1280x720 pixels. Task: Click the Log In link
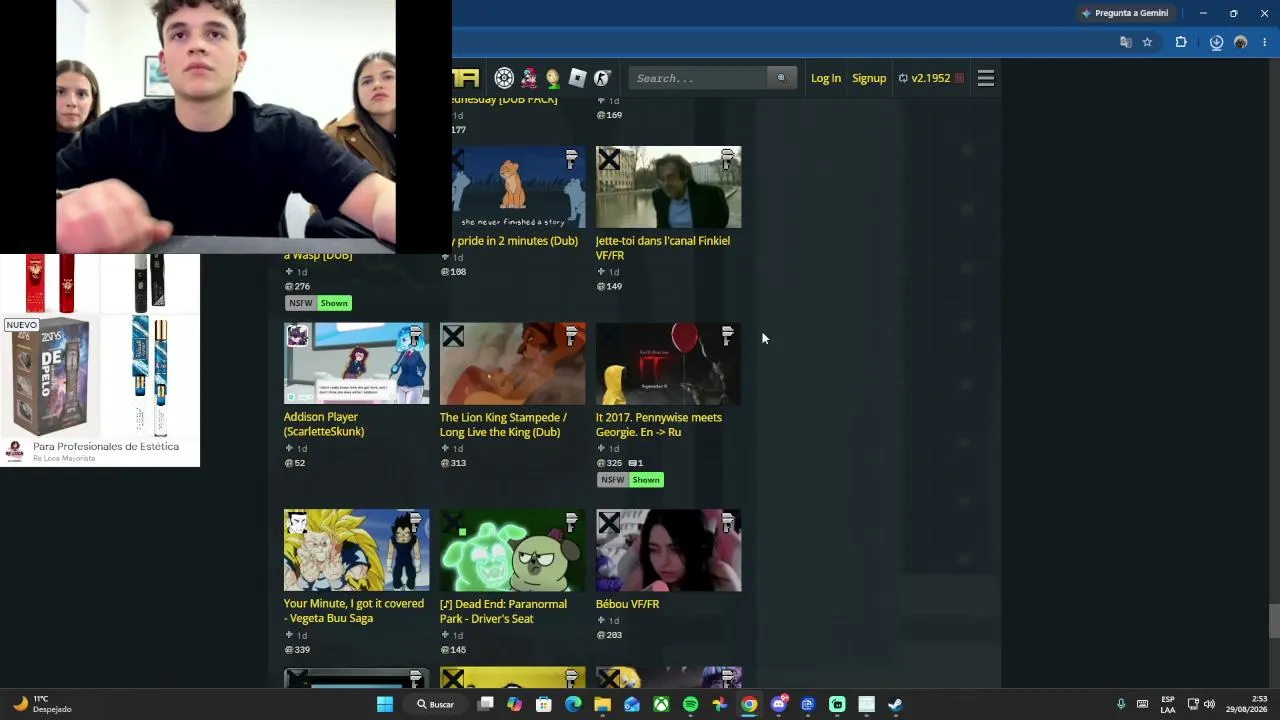(826, 78)
